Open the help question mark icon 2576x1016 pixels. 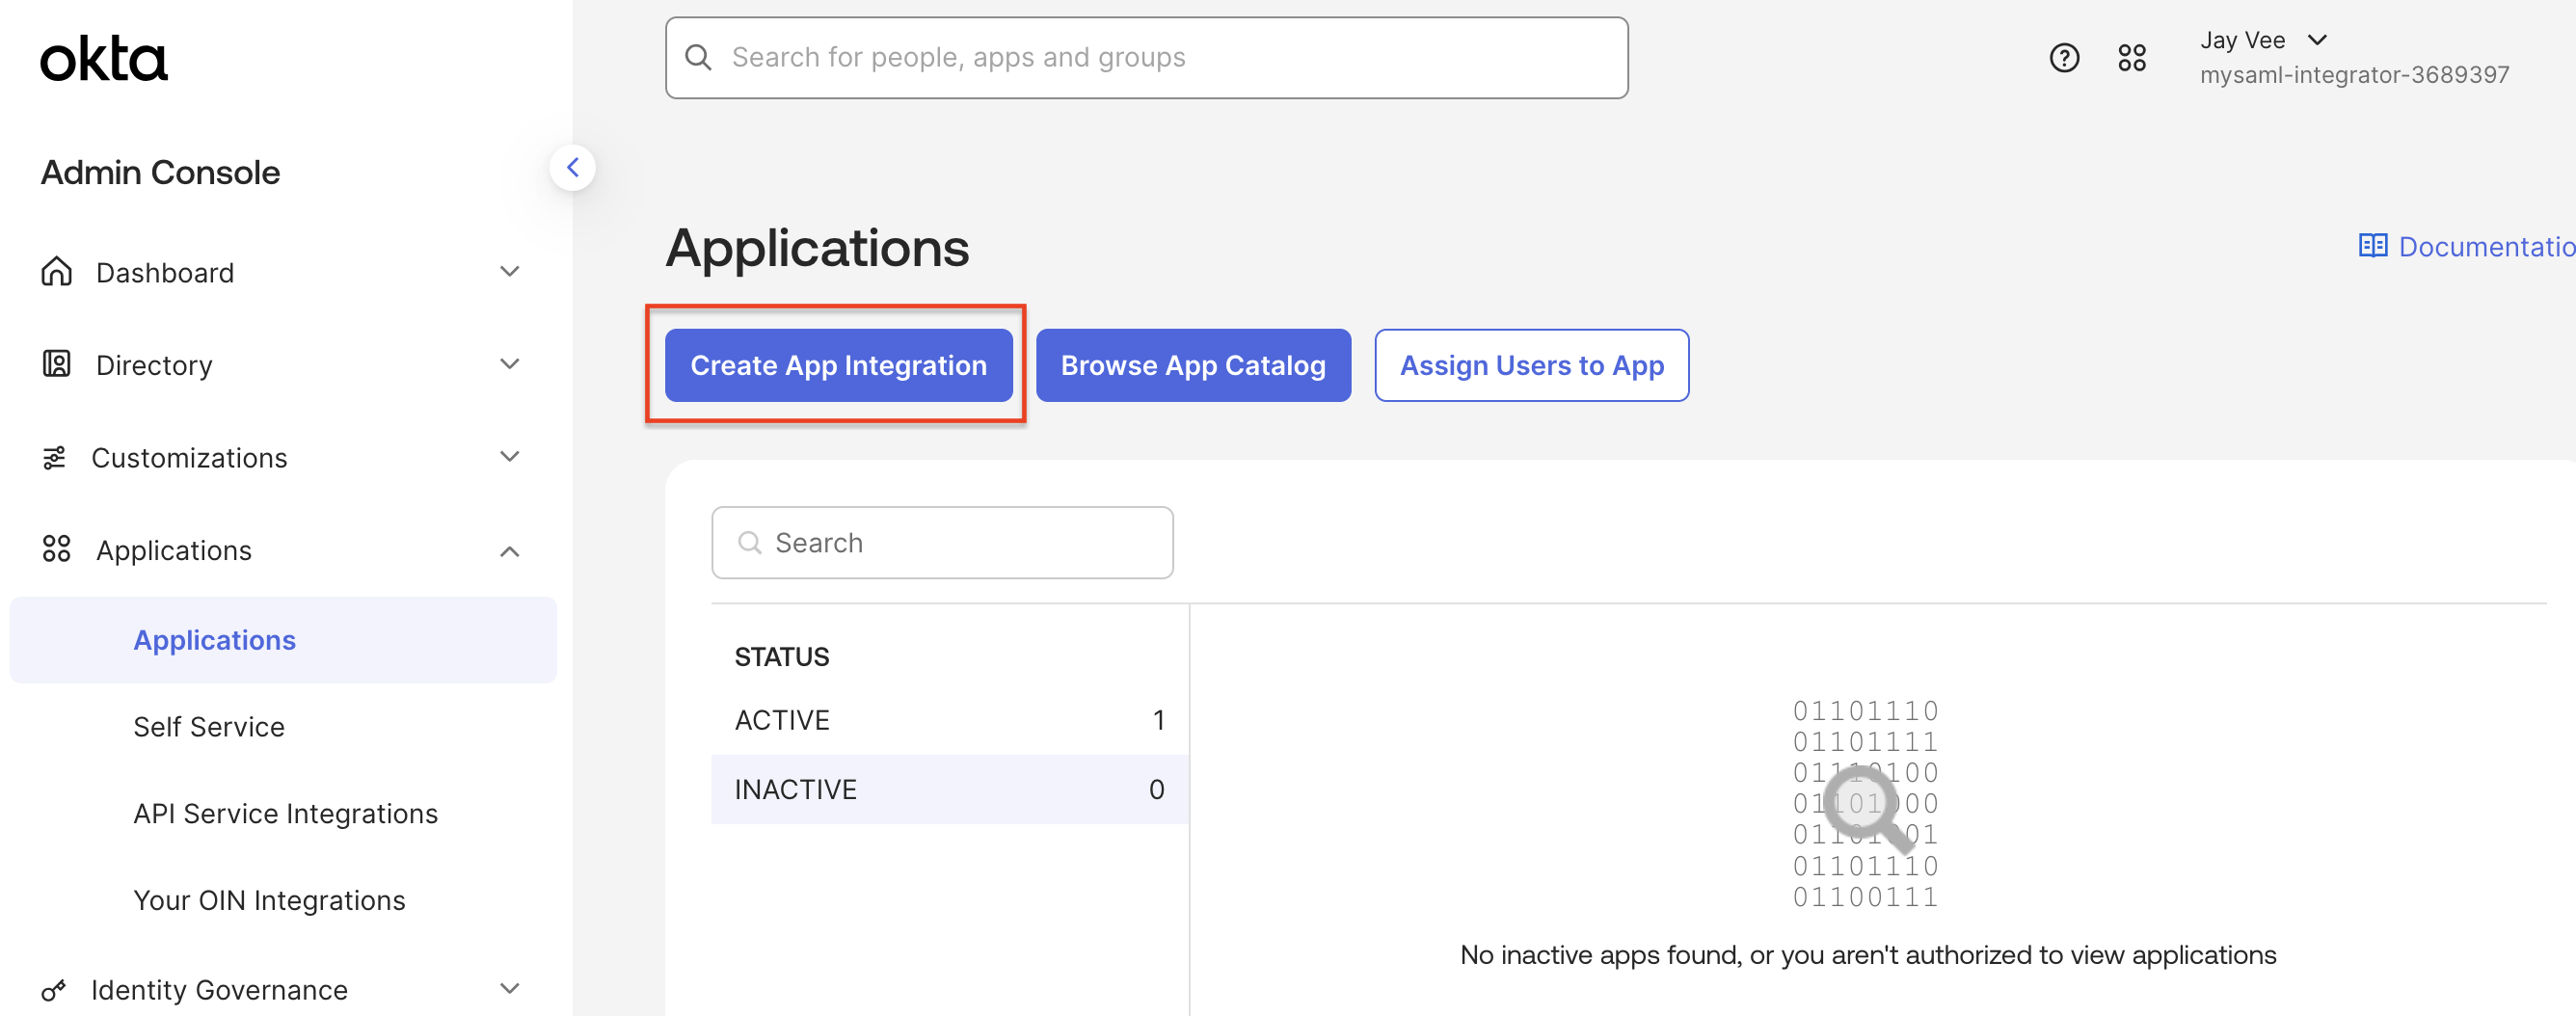(x=2064, y=58)
